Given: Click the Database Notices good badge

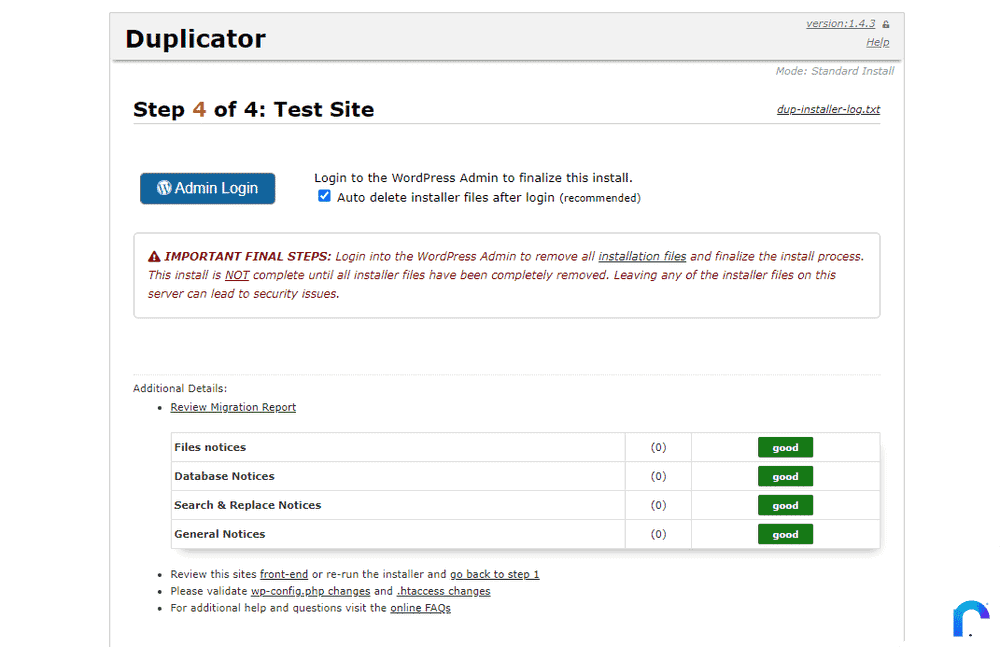Looking at the screenshot, I should [785, 477].
